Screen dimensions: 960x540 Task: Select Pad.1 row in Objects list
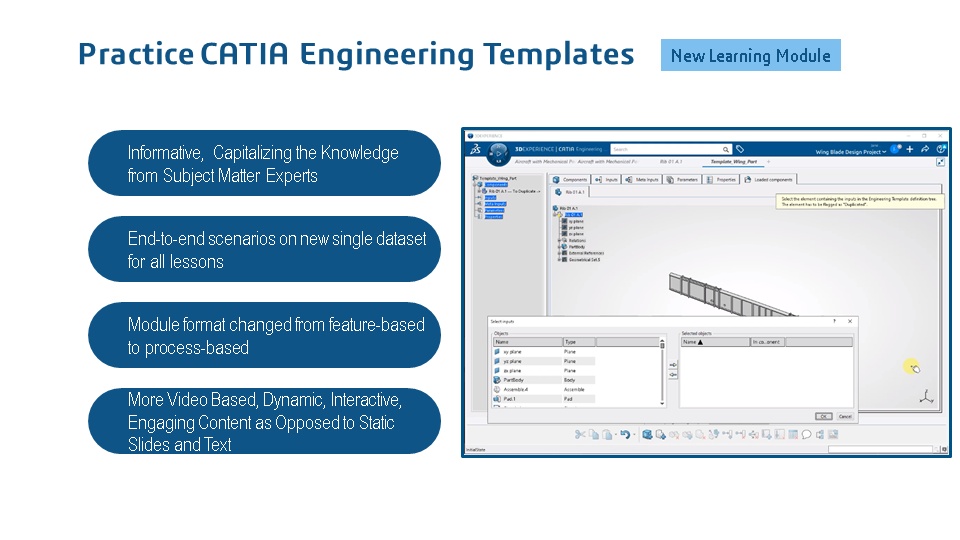click(544, 399)
